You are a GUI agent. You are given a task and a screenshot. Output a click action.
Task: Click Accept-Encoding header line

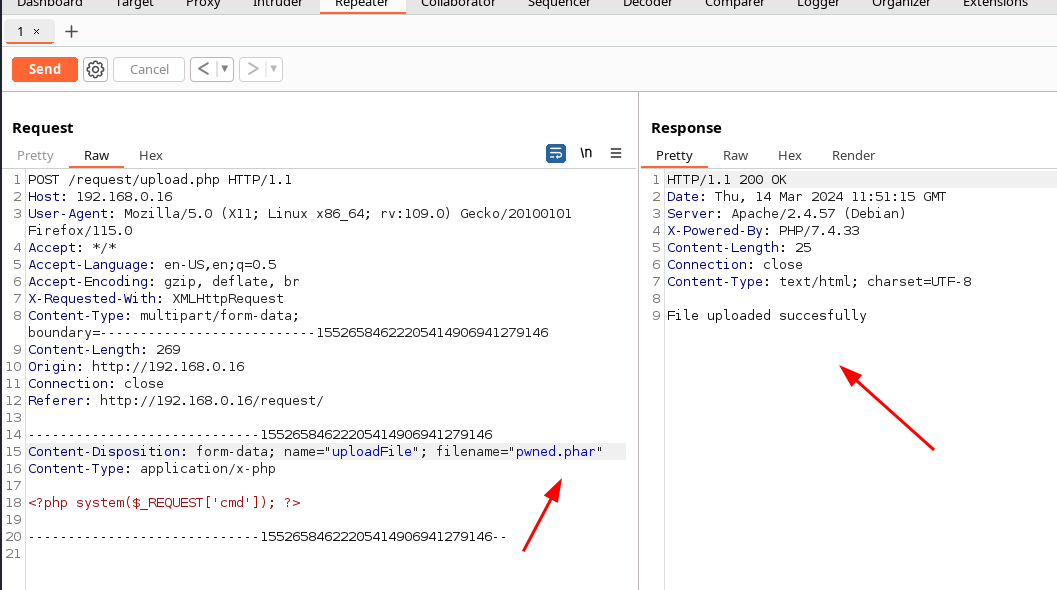pyautogui.click(x=164, y=282)
